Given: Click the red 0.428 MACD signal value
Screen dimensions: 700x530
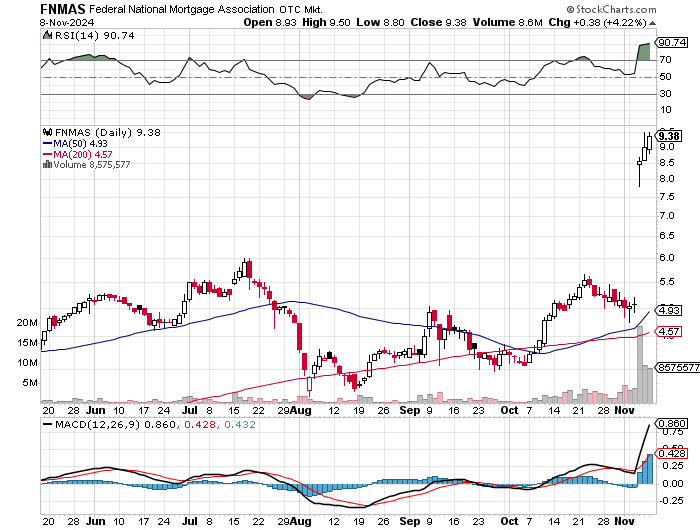Looking at the screenshot, I should pyautogui.click(x=200, y=425).
